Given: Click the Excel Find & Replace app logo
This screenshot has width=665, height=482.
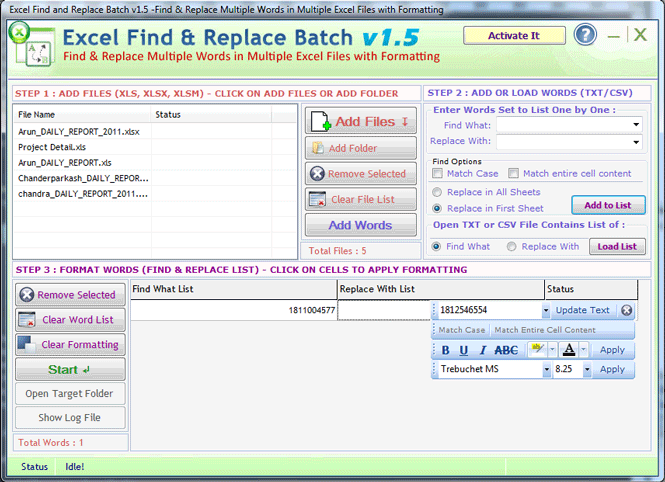Looking at the screenshot, I should [32, 45].
